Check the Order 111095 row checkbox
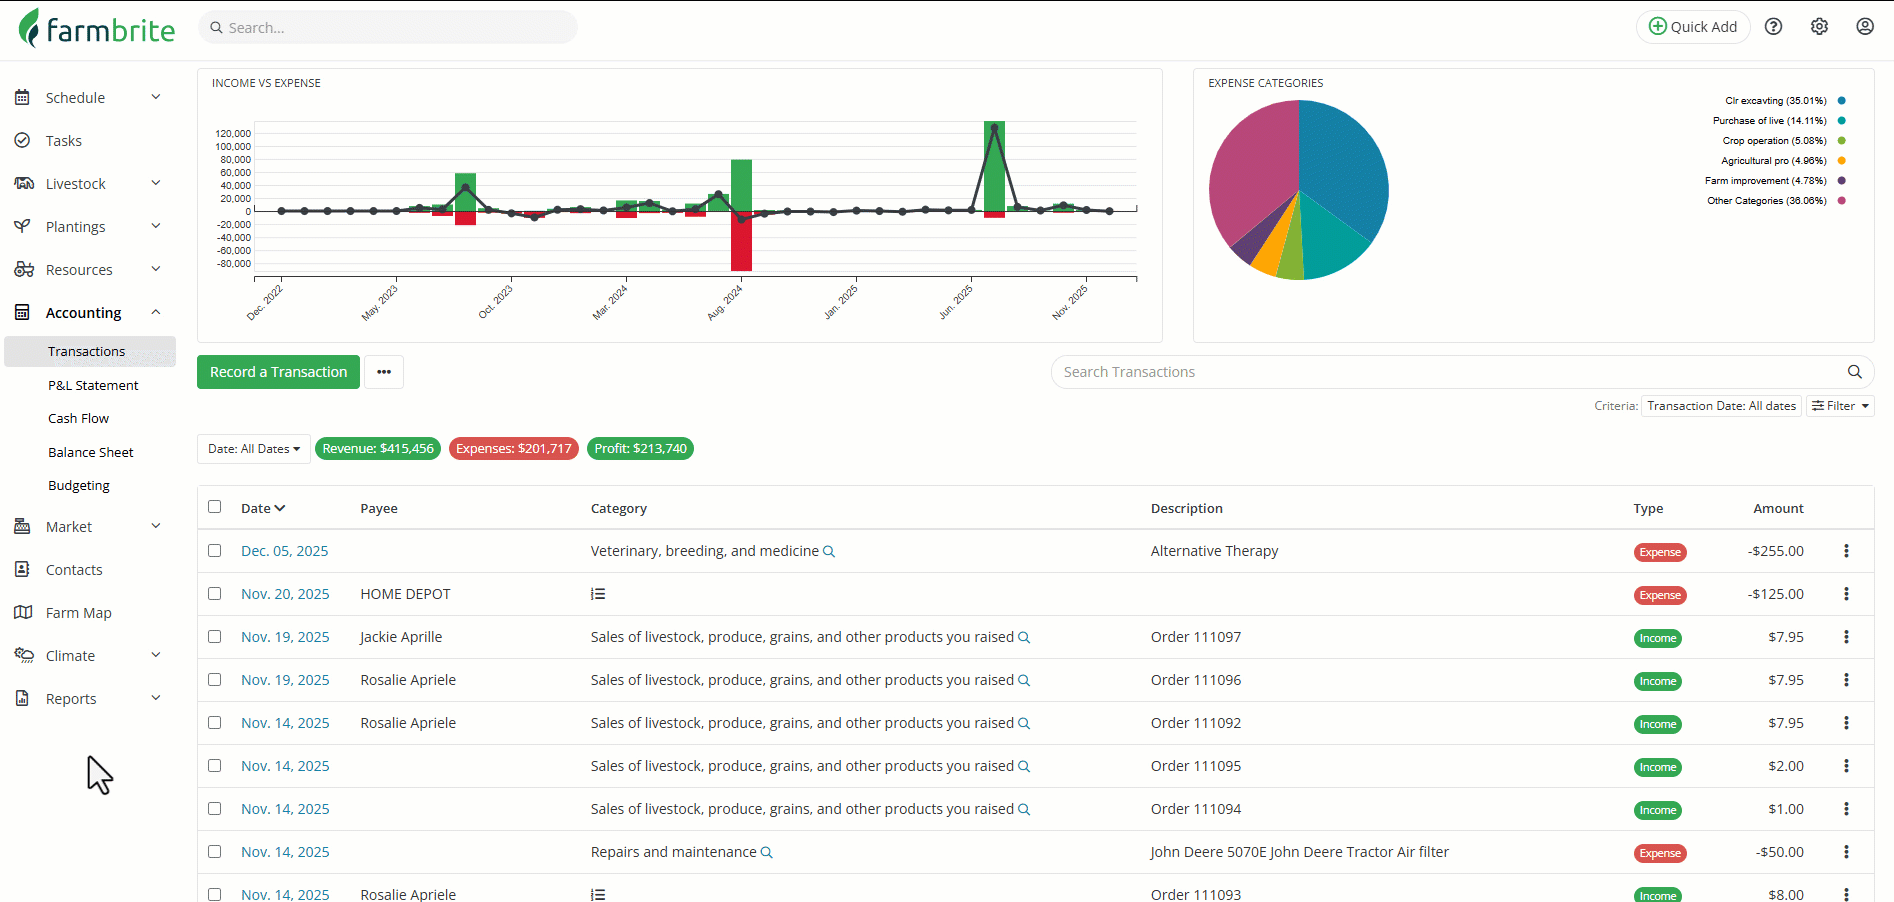The width and height of the screenshot is (1894, 902). [x=214, y=766]
